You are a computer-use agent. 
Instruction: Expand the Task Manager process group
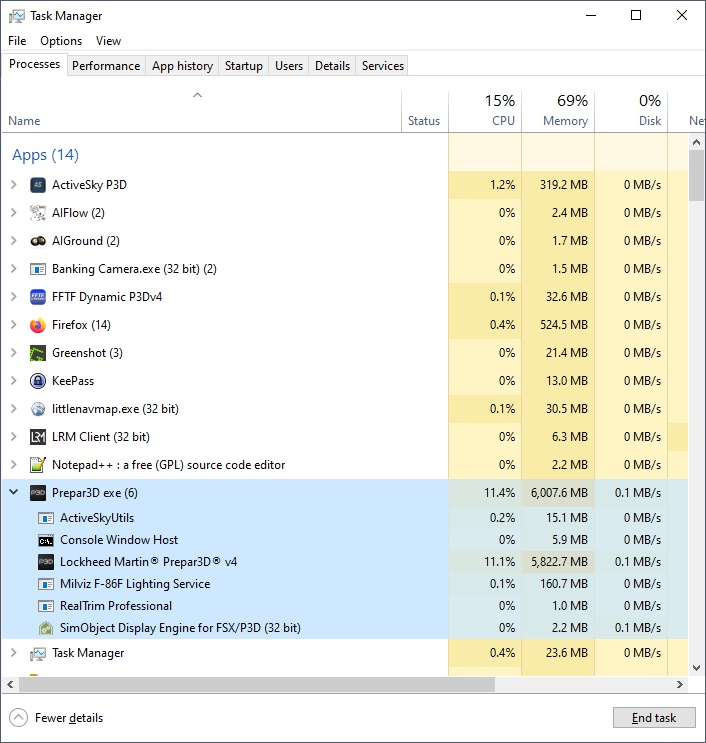[x=14, y=652]
